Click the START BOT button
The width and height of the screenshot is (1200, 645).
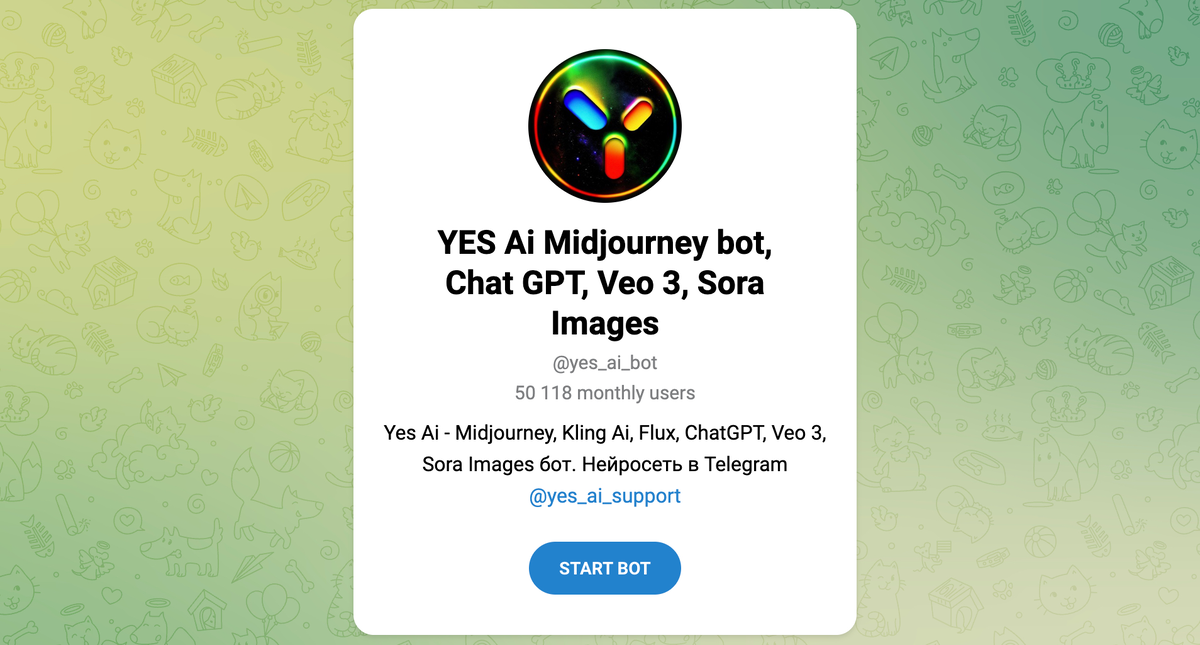[605, 568]
